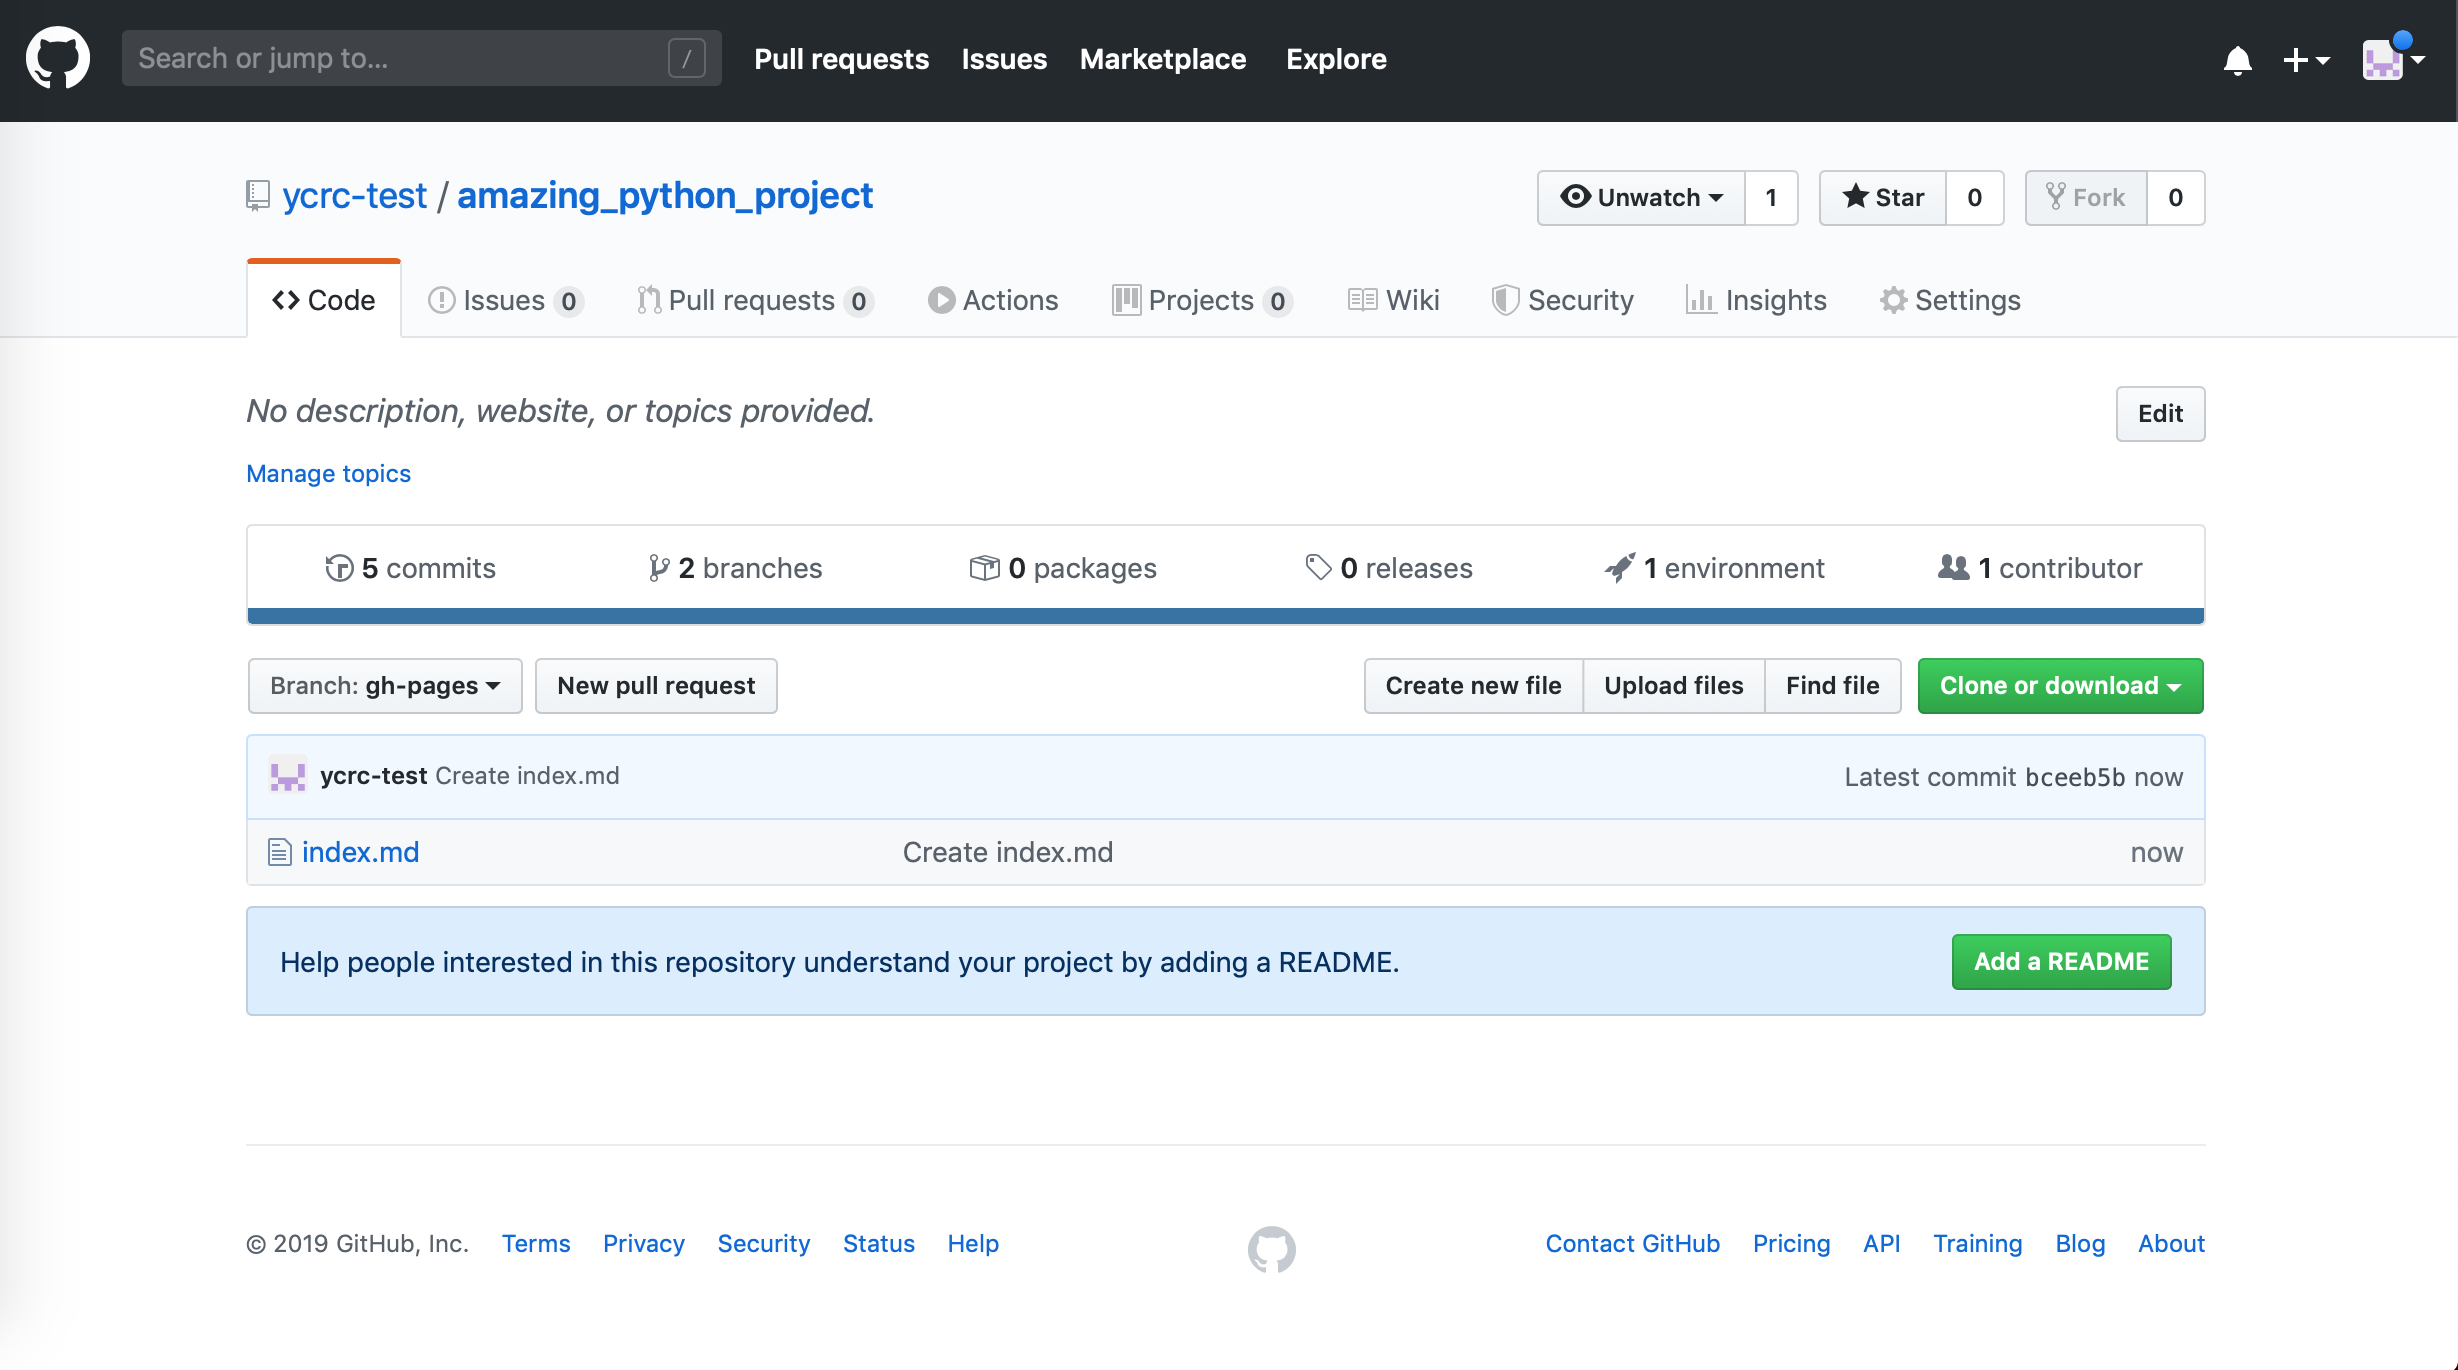Open Security footer link
The width and height of the screenshot is (2458, 1370).
point(764,1244)
